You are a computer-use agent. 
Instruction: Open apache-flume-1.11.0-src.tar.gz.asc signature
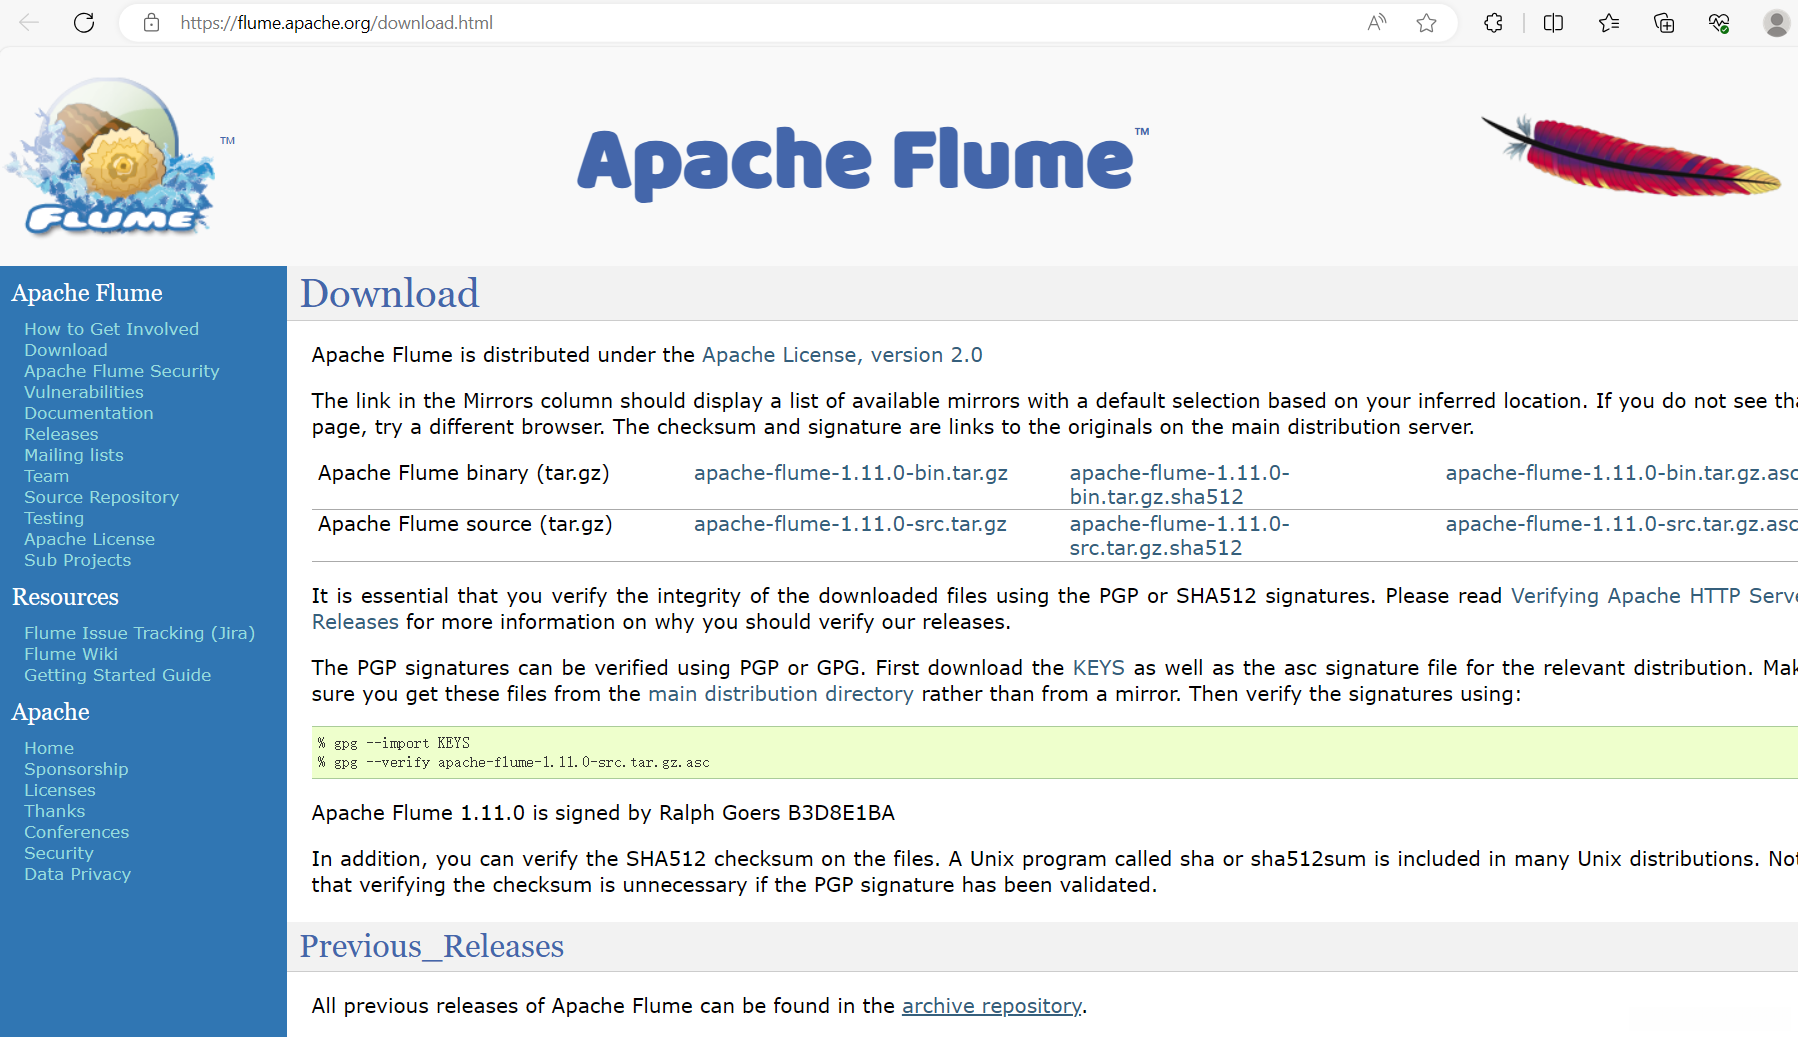(1621, 524)
